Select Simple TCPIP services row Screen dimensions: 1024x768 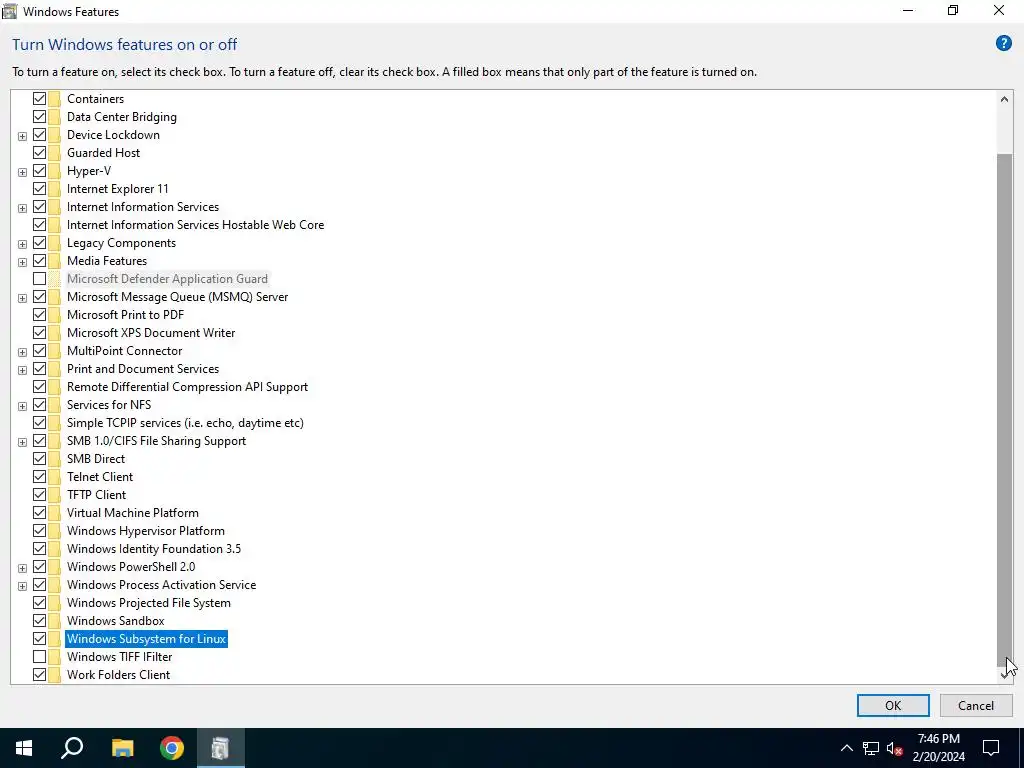[x=185, y=423]
